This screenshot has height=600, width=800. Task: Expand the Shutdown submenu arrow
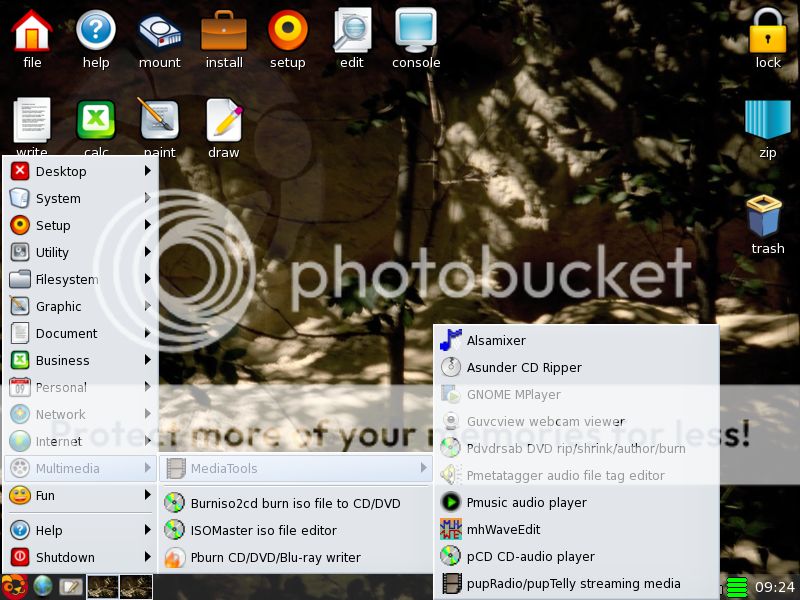pos(147,557)
